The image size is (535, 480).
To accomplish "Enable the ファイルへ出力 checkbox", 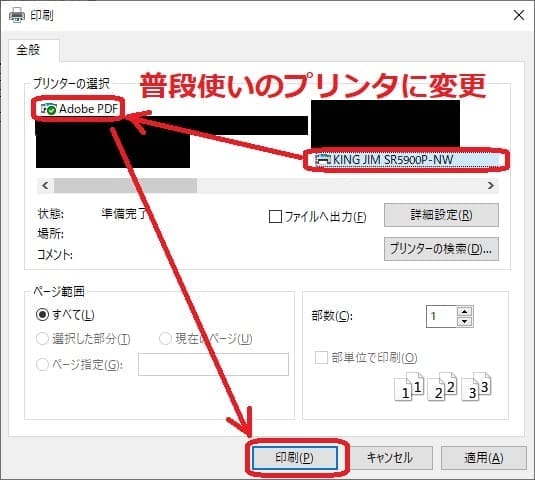I will 275,217.
